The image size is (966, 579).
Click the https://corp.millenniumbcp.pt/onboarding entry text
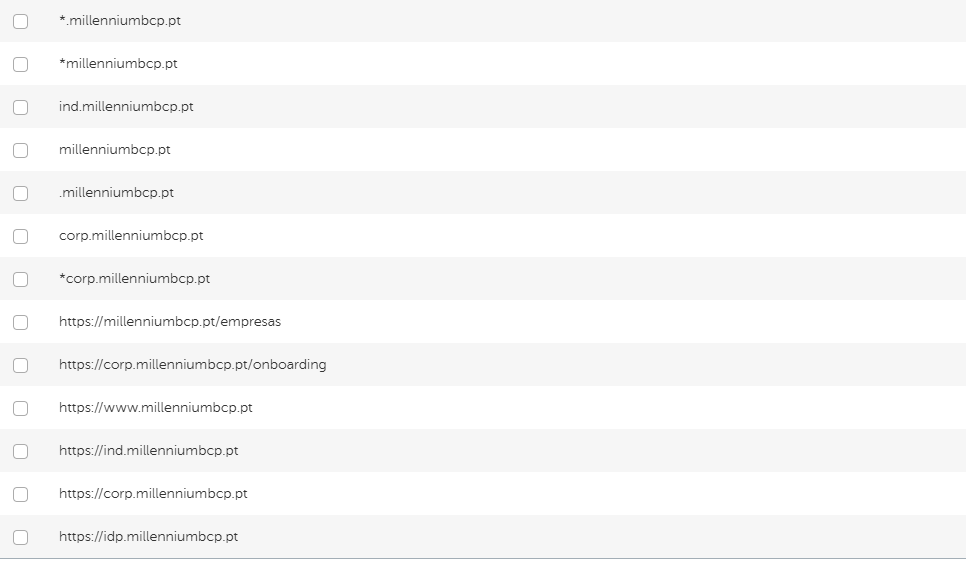[192, 365]
